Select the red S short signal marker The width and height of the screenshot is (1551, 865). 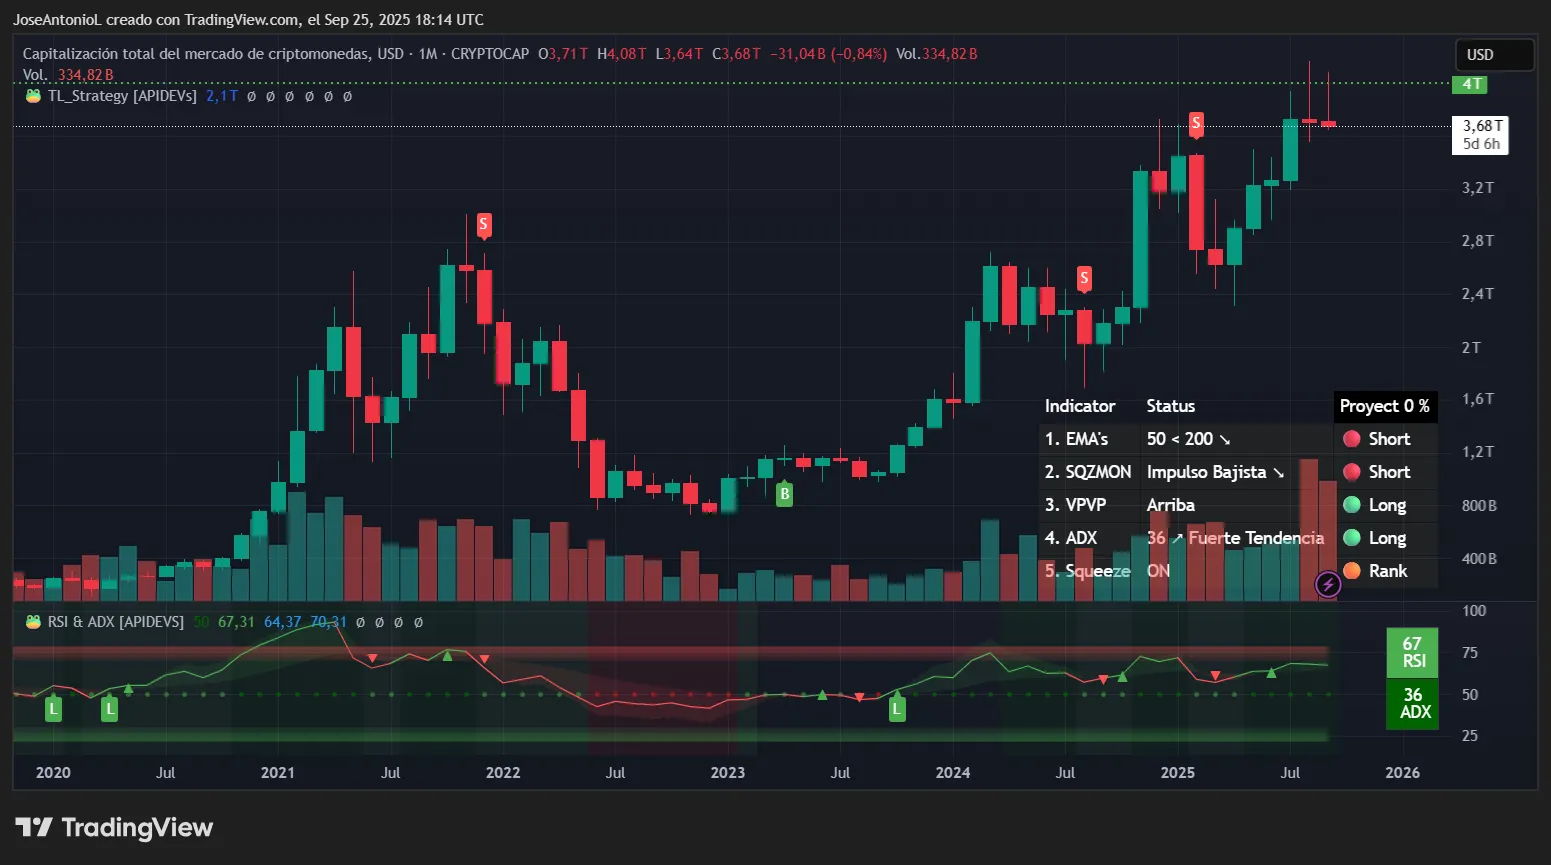pyautogui.click(x=483, y=224)
